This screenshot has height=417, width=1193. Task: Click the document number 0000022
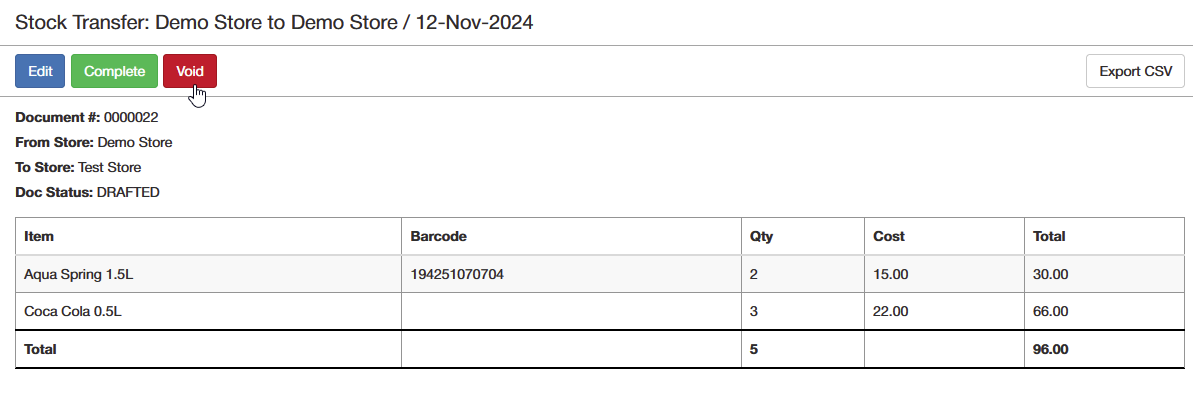click(x=131, y=117)
